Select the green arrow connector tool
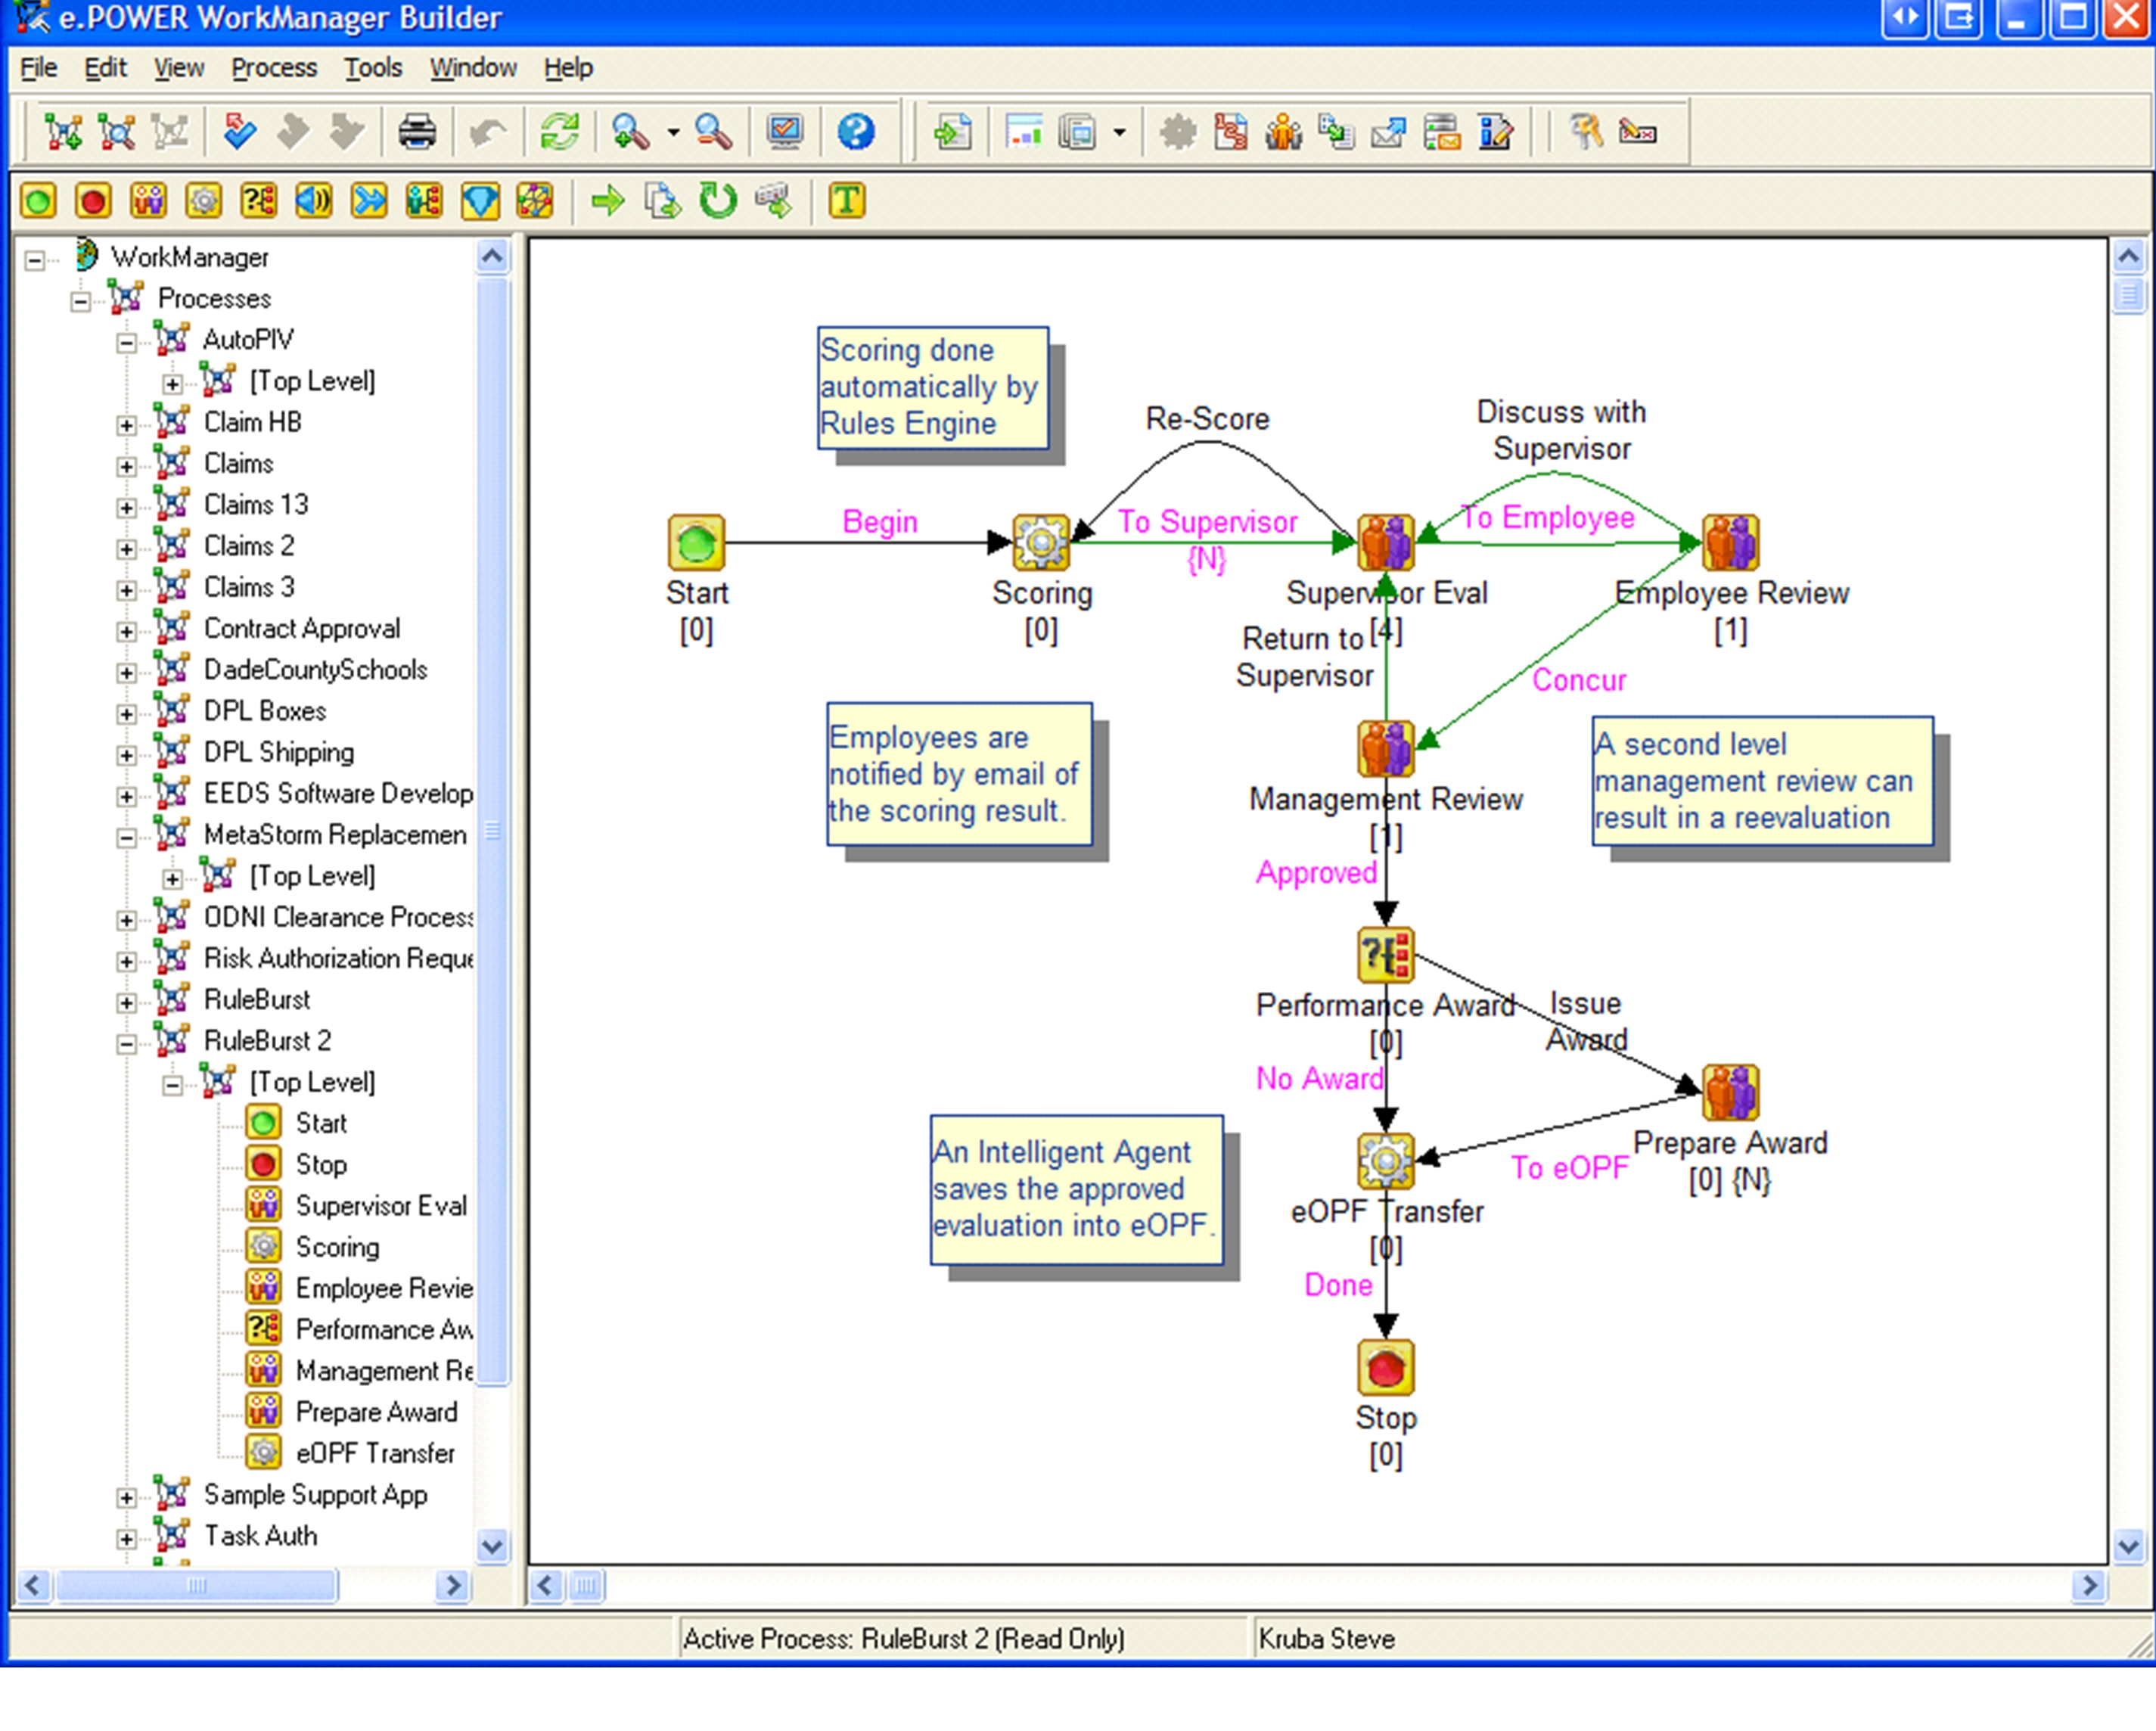This screenshot has width=2156, height=1731. pyautogui.click(x=608, y=202)
